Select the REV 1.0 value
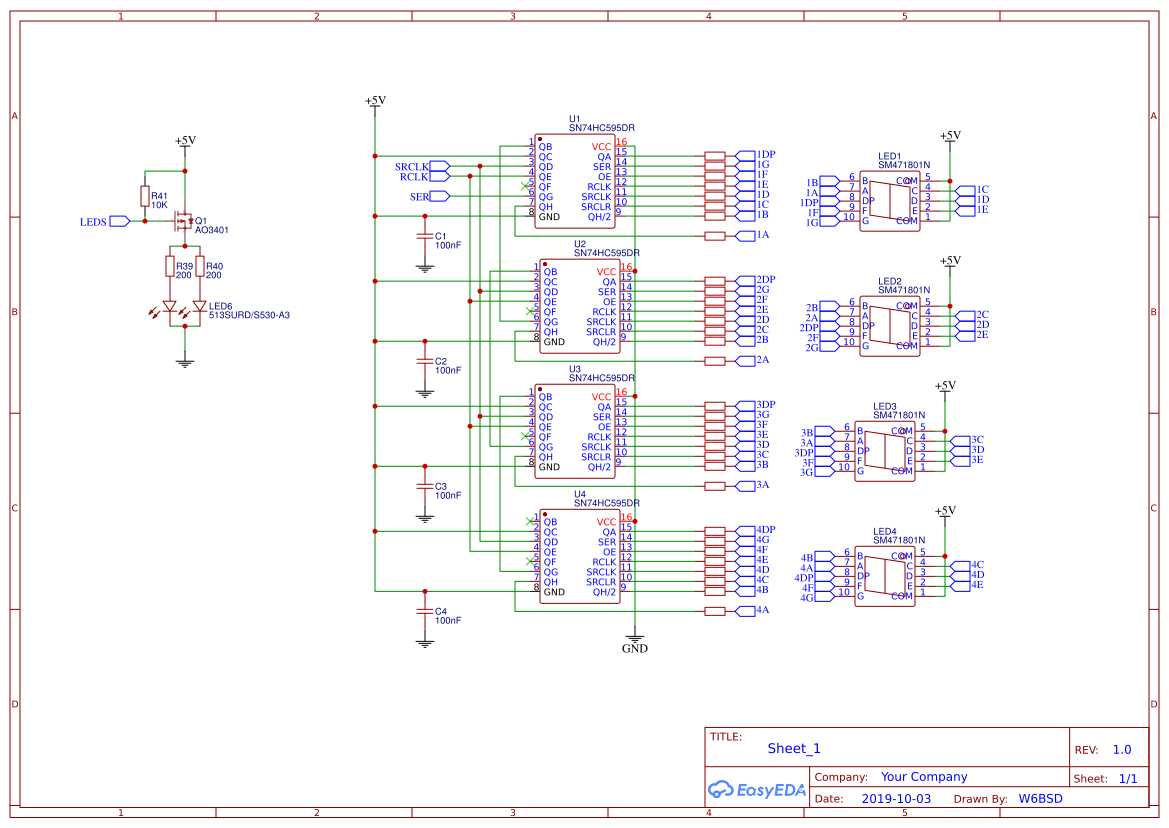 click(x=1122, y=750)
